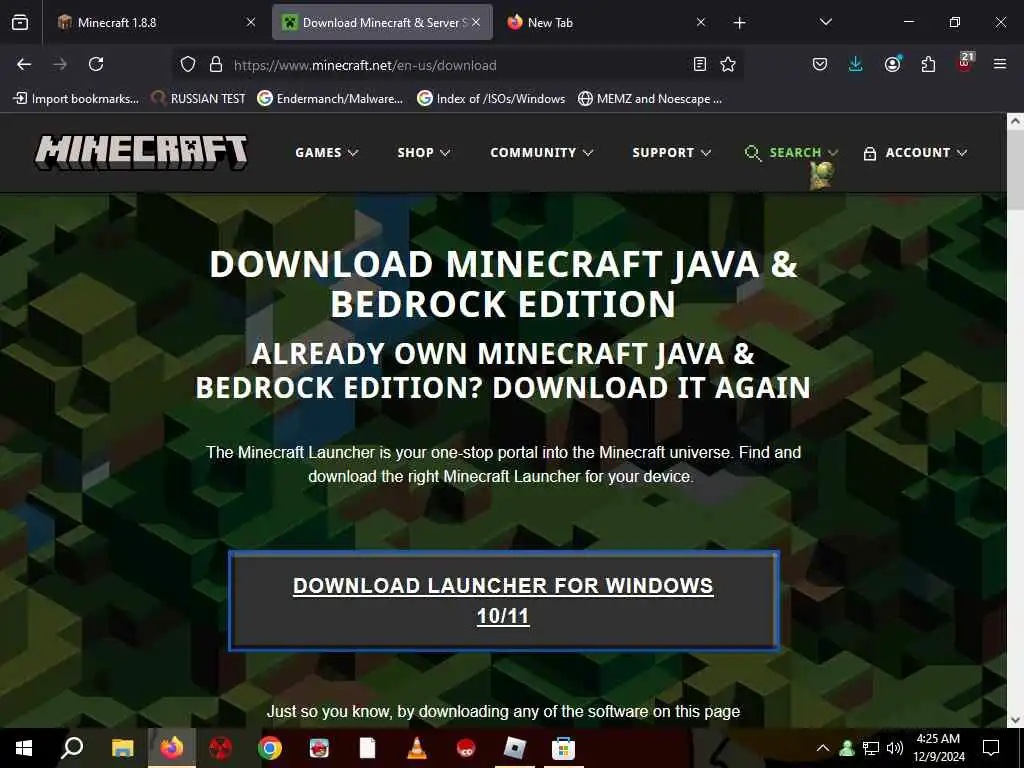1024x768 pixels.
Task: Open the Endermanch/Malware bookmark
Action: tap(330, 99)
